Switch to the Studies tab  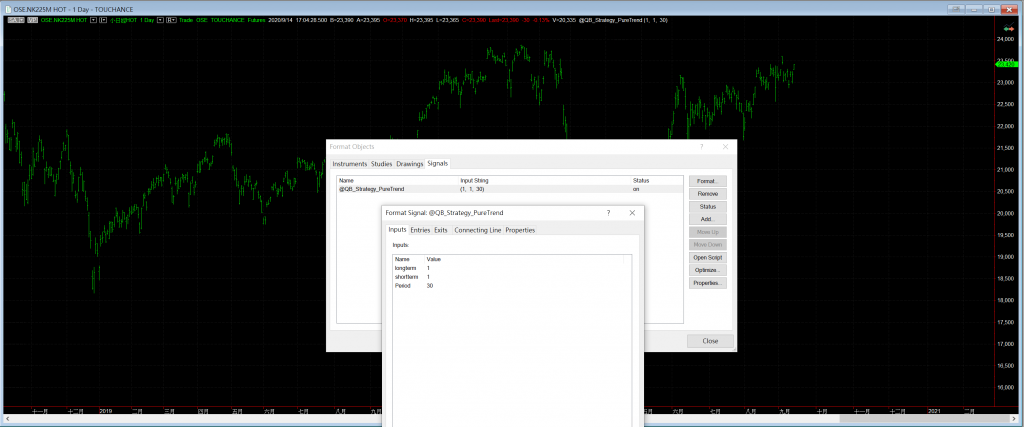coord(381,163)
